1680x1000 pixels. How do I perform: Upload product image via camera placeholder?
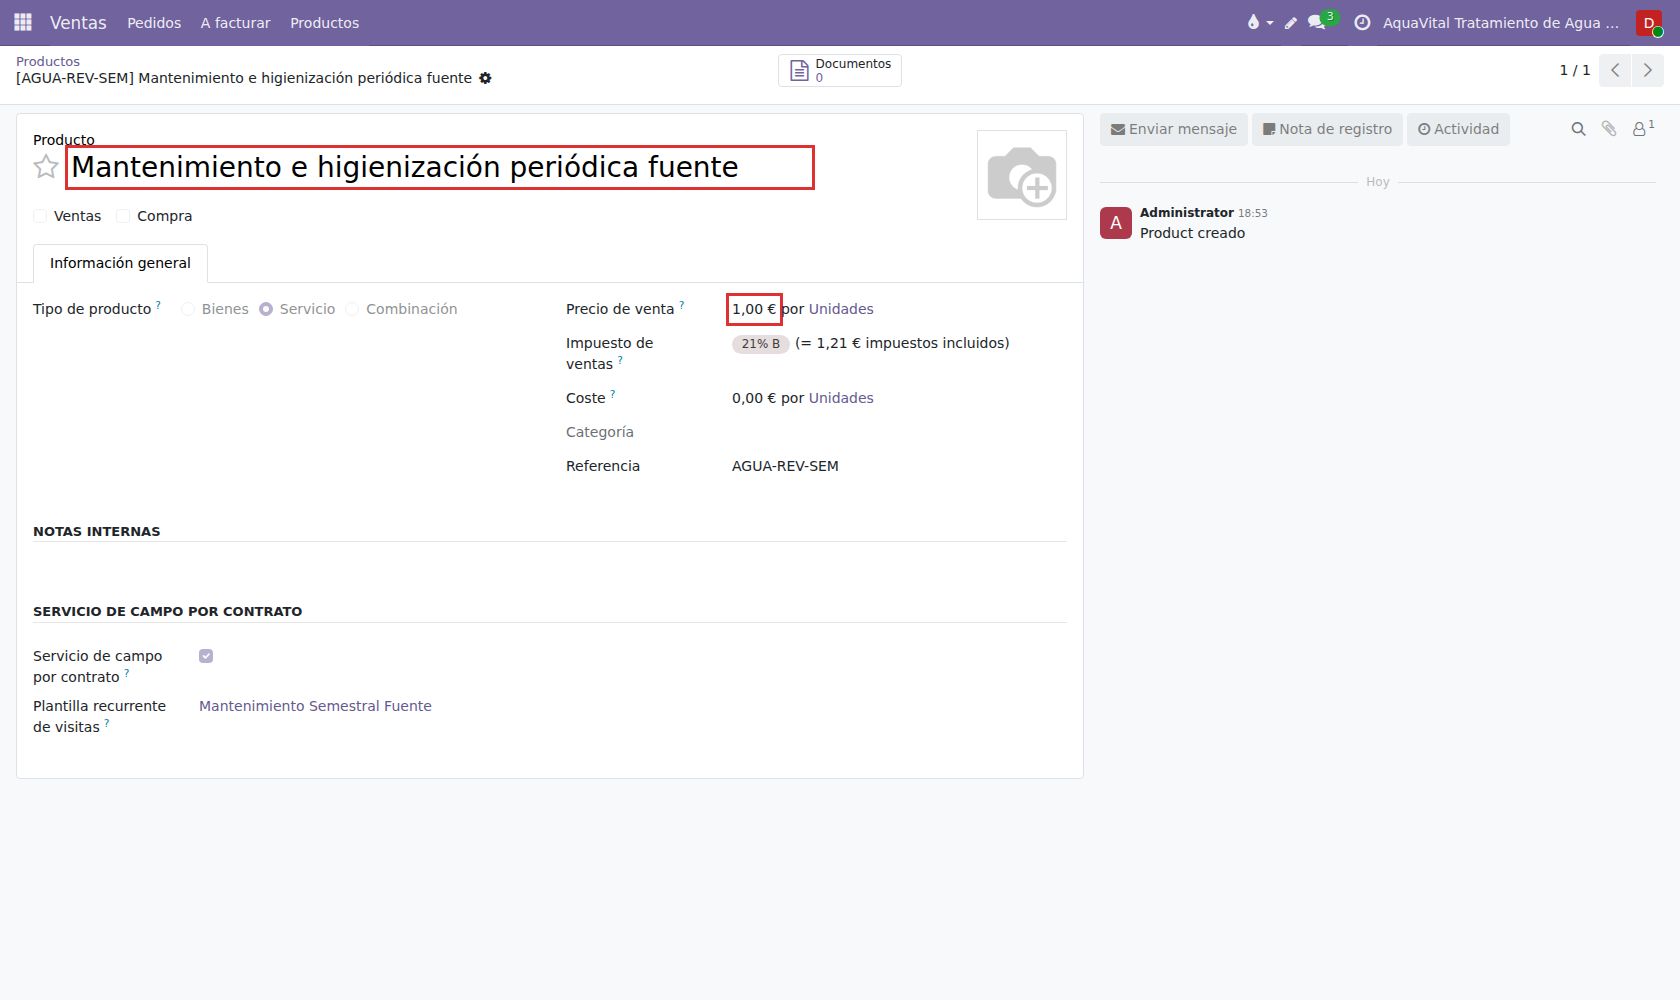pos(1022,175)
